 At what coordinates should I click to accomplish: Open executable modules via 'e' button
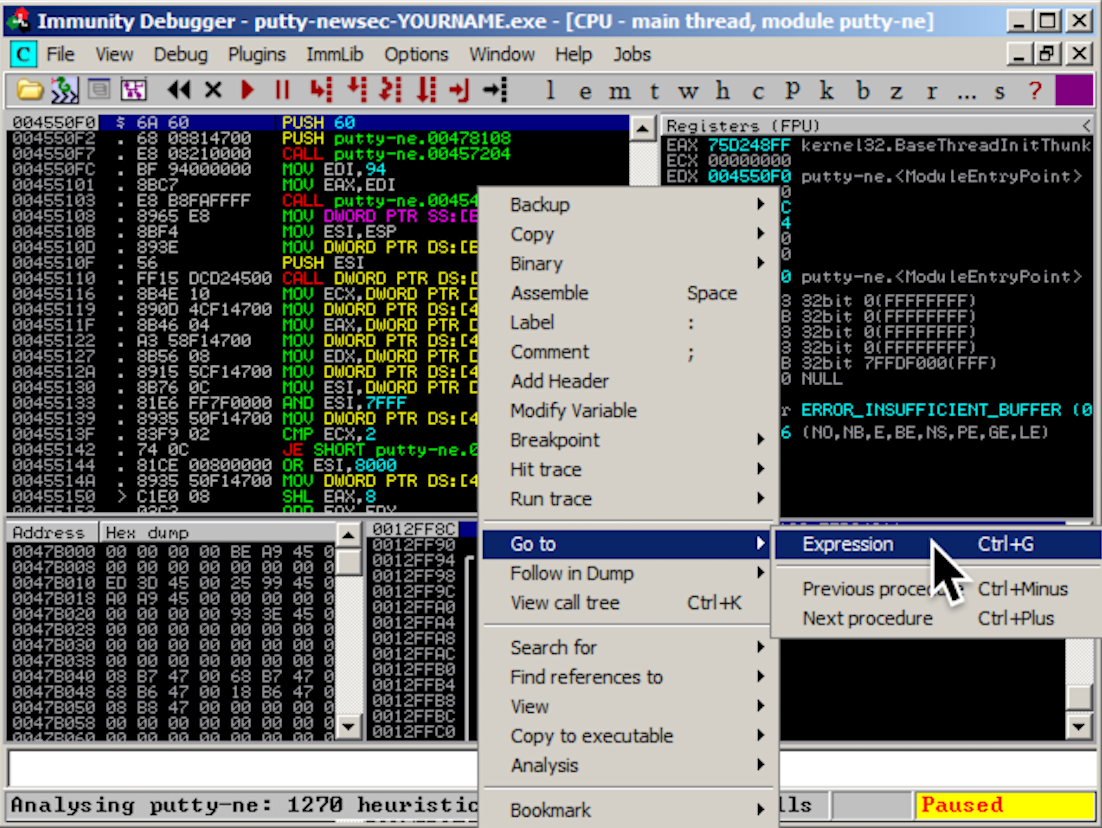[x=585, y=91]
